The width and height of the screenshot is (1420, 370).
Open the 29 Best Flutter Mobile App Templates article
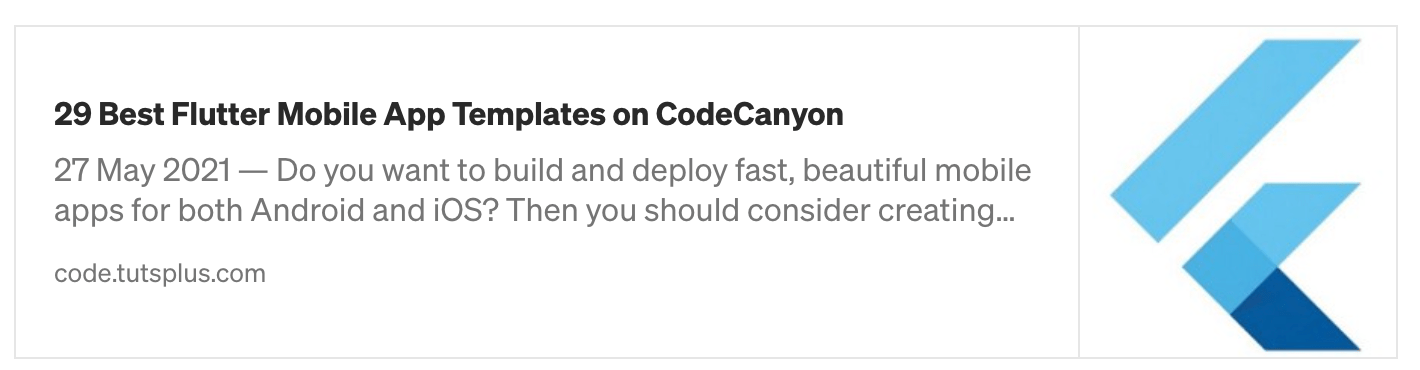pyautogui.click(x=449, y=115)
